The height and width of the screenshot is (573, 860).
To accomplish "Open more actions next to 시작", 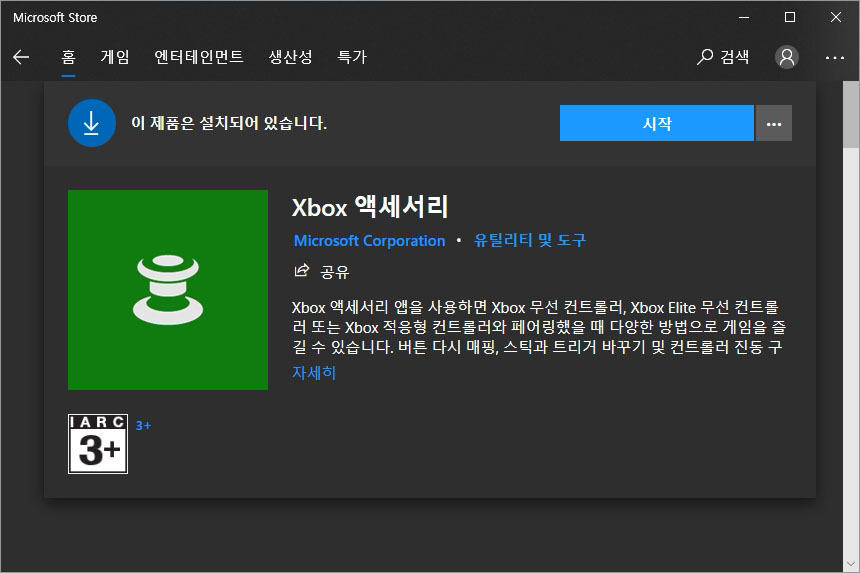I will point(773,123).
